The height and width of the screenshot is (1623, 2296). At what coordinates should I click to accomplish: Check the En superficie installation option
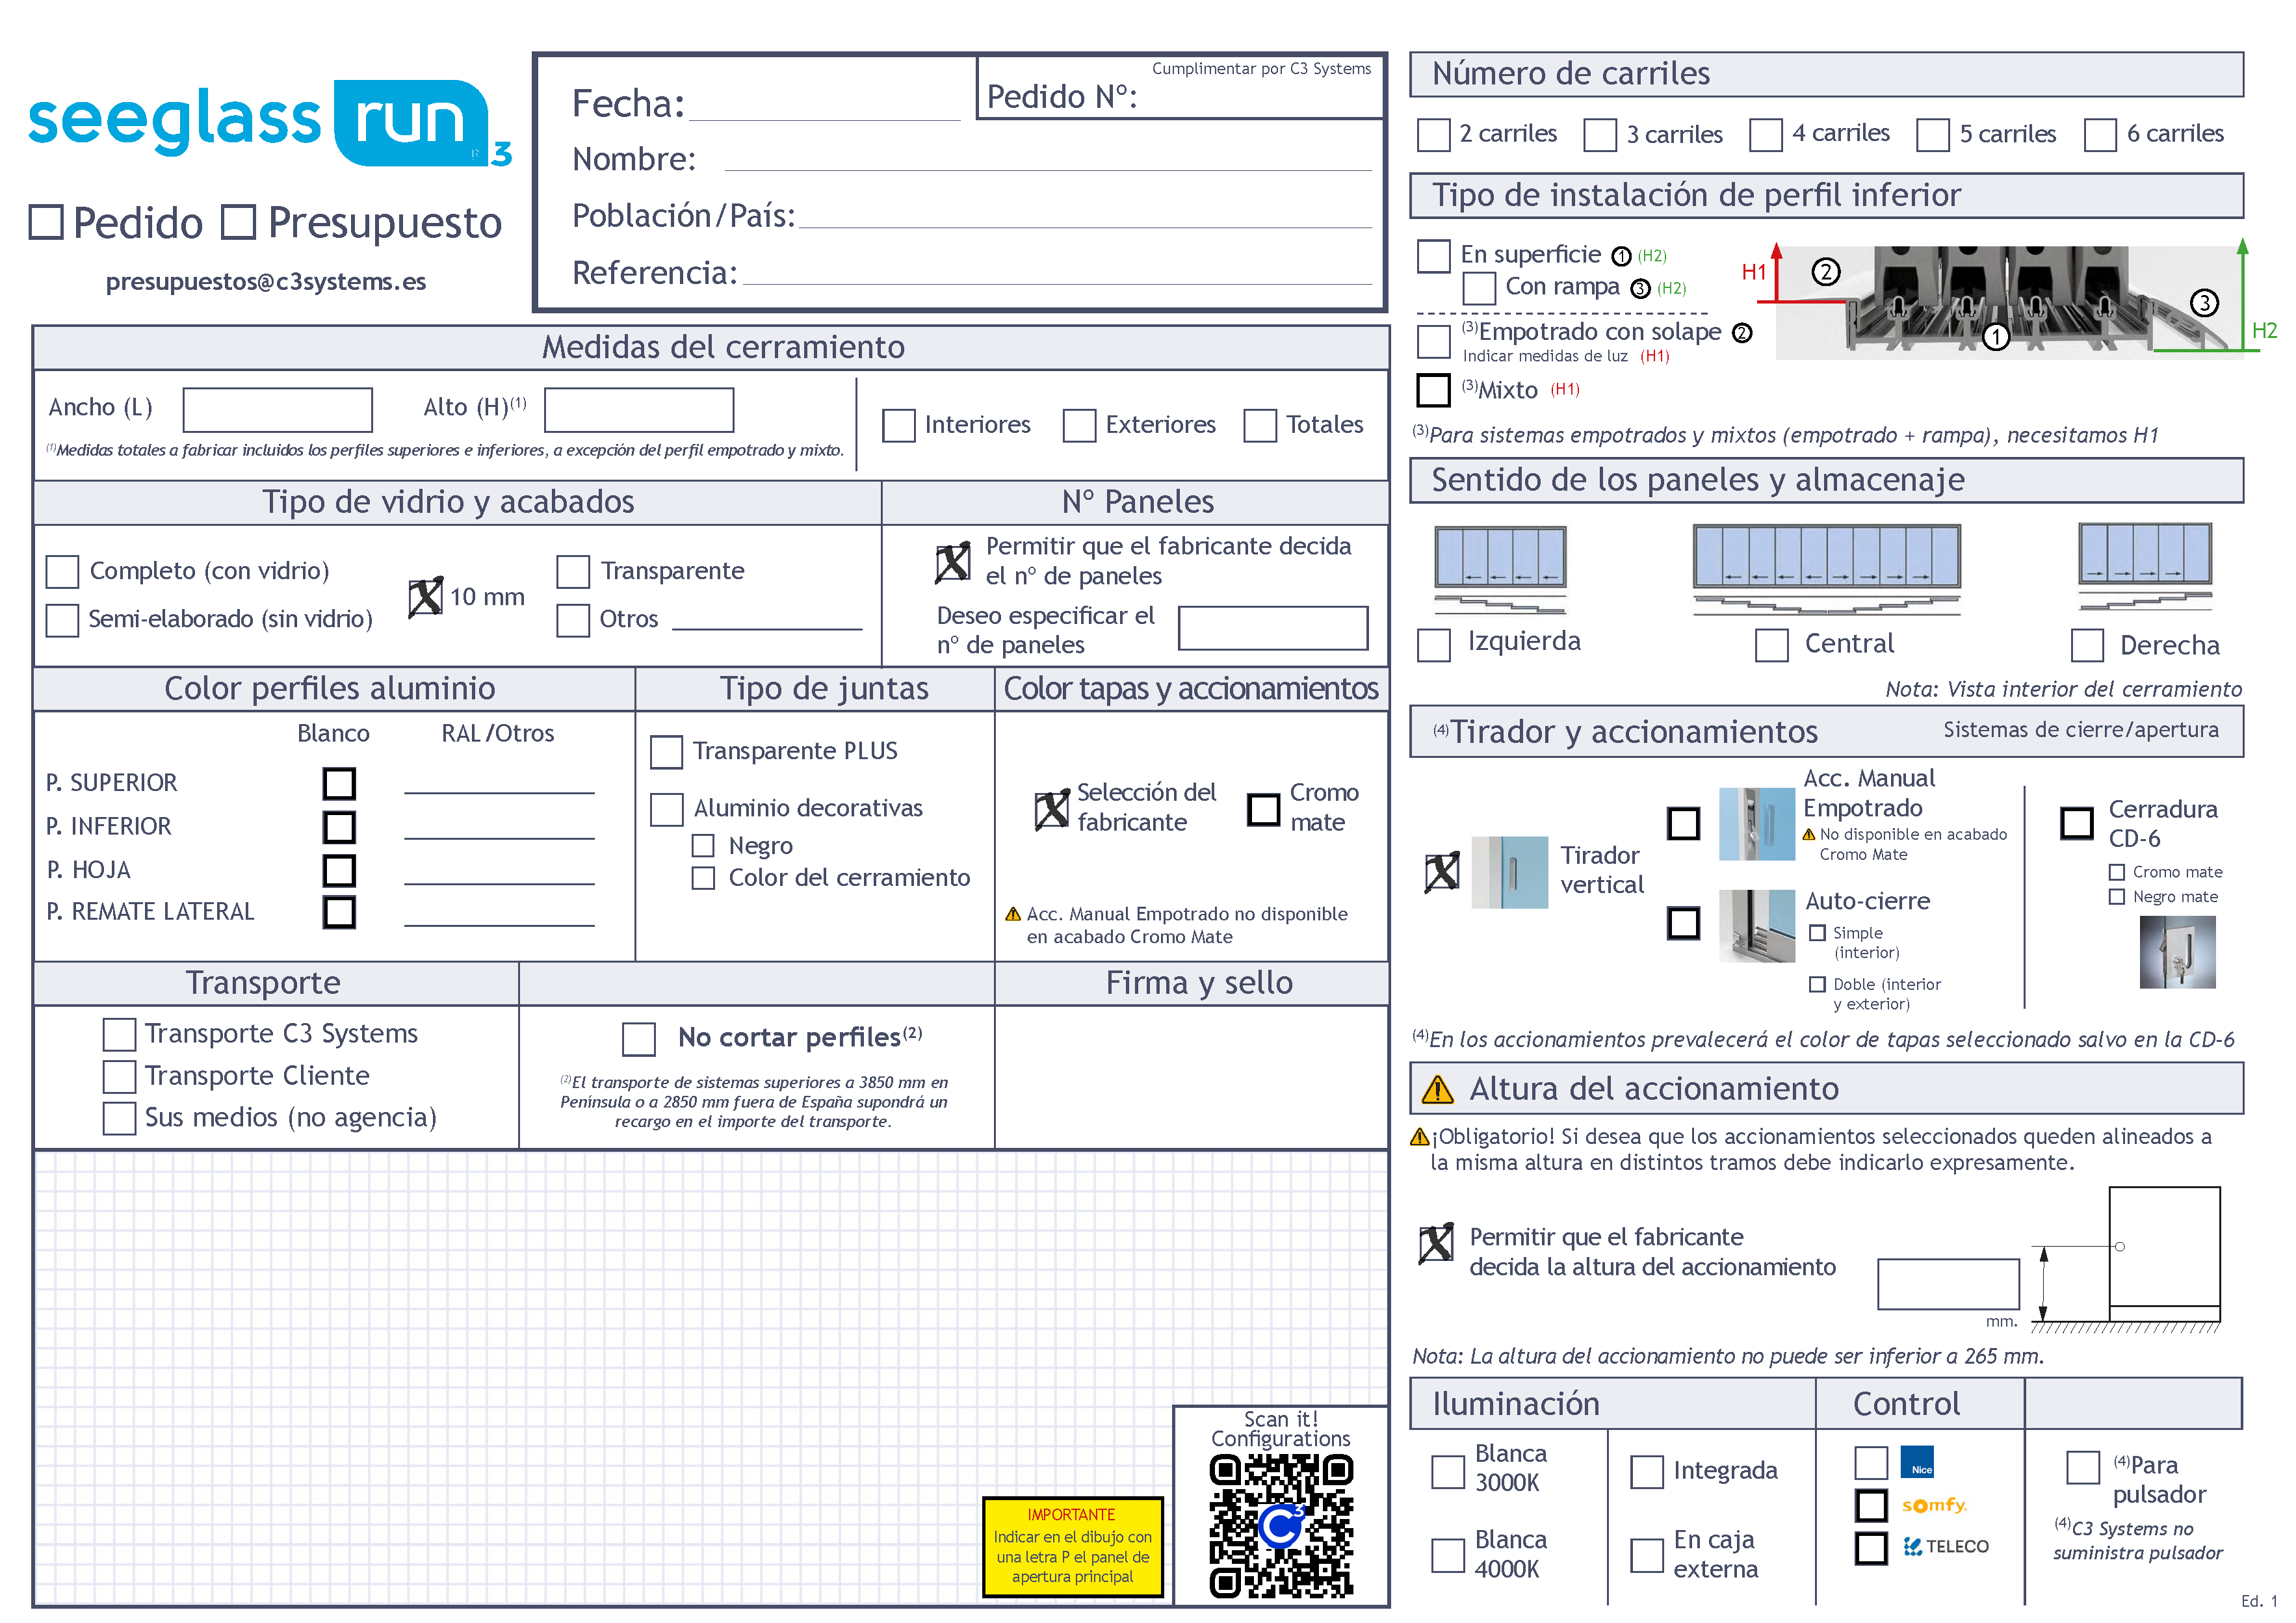[x=1434, y=255]
